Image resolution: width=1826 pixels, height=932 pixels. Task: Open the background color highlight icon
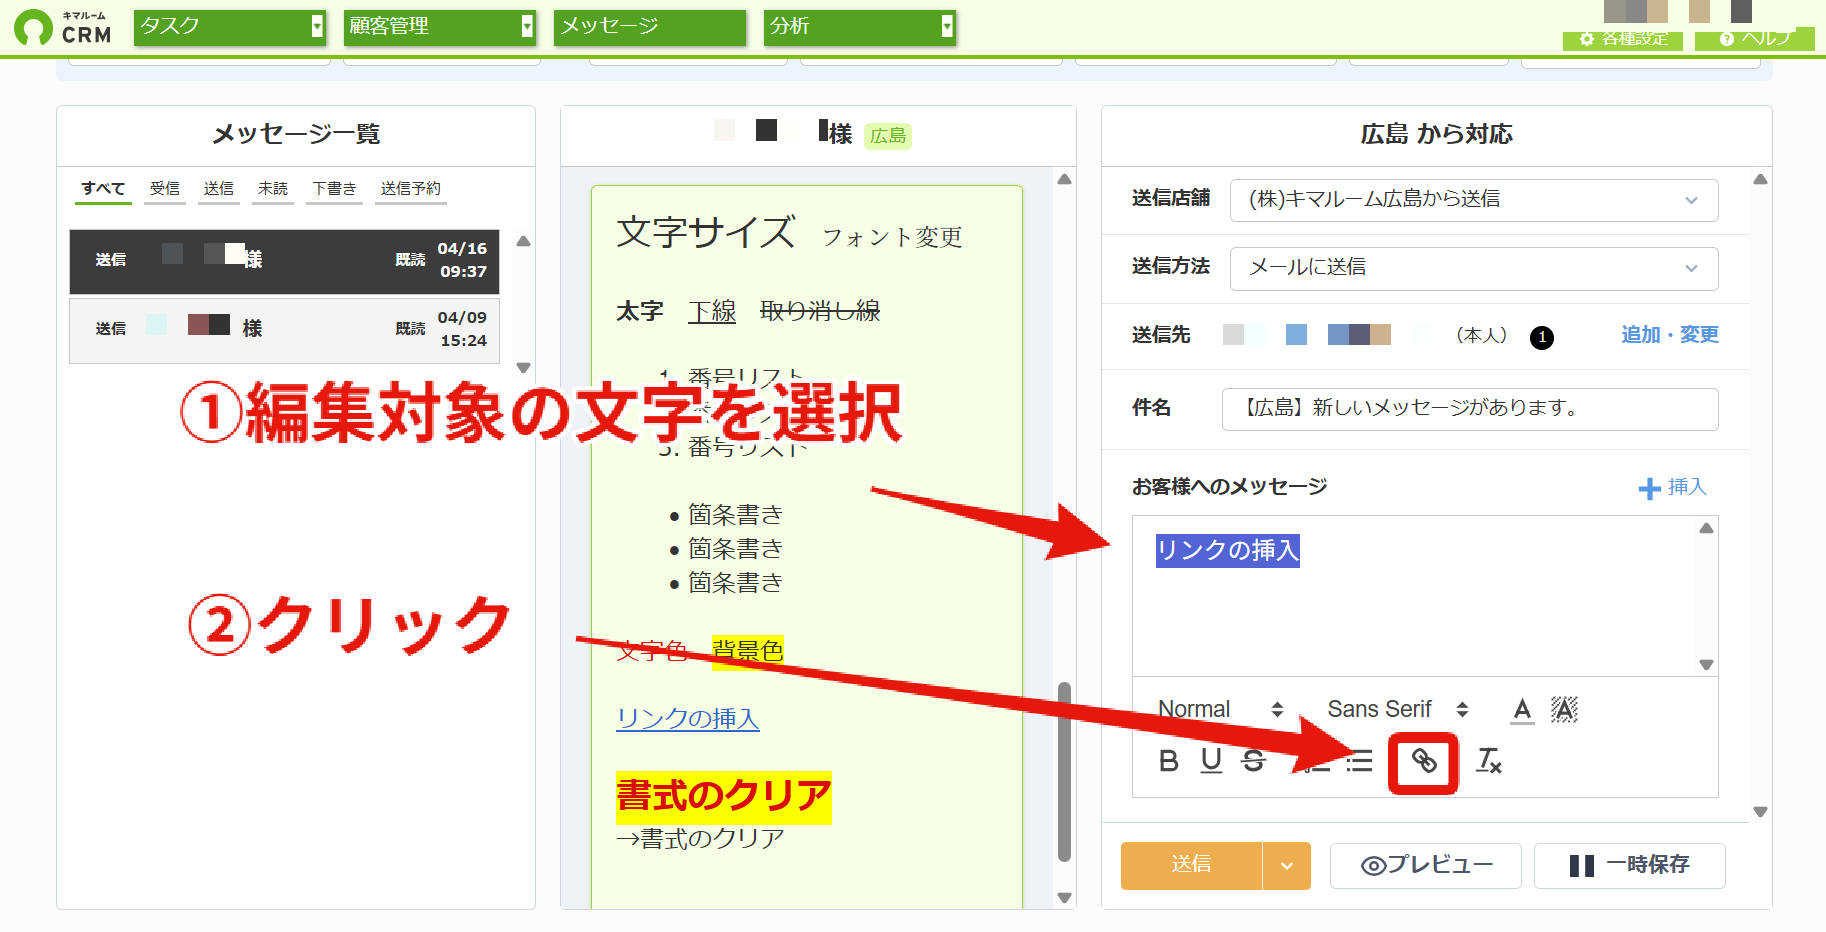point(1564,710)
